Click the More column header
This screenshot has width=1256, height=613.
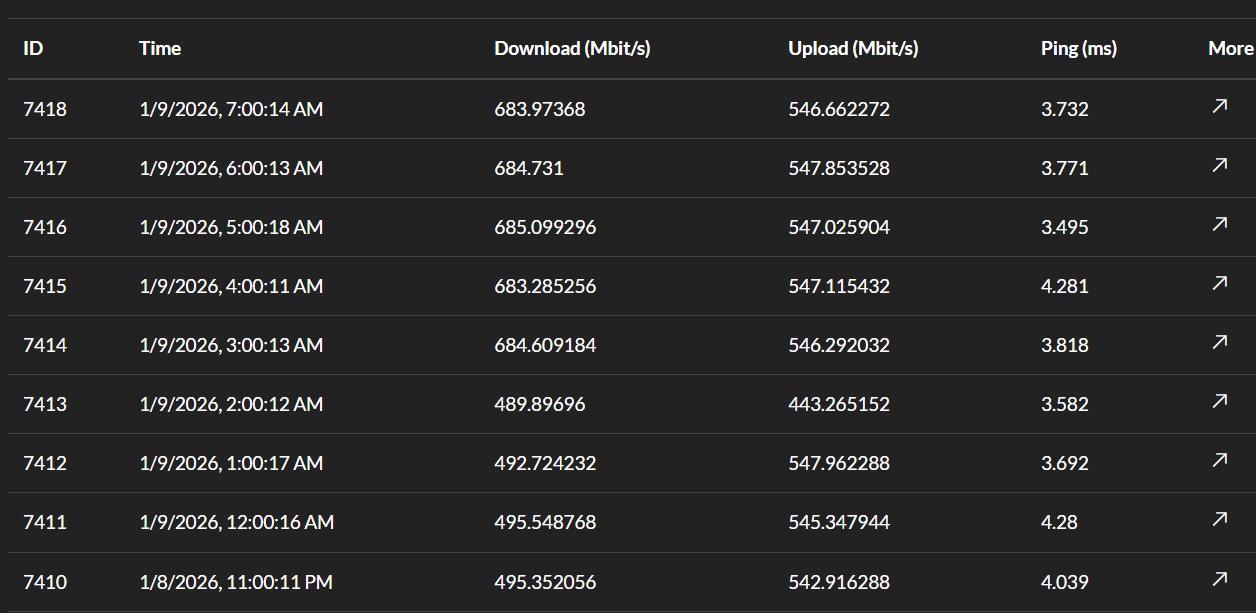click(1229, 48)
